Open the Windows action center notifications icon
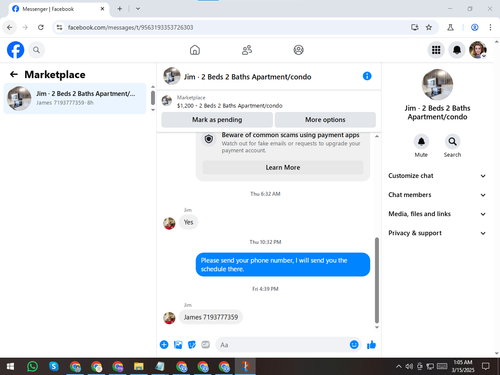Screen dimensions: 500x375 coord(486,367)
